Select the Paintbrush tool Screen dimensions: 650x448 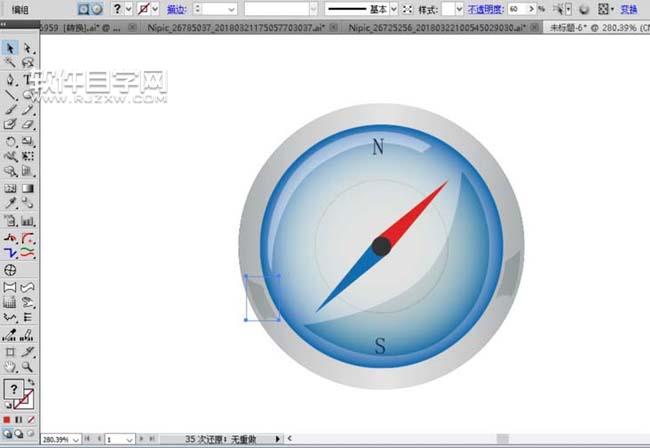pos(10,110)
